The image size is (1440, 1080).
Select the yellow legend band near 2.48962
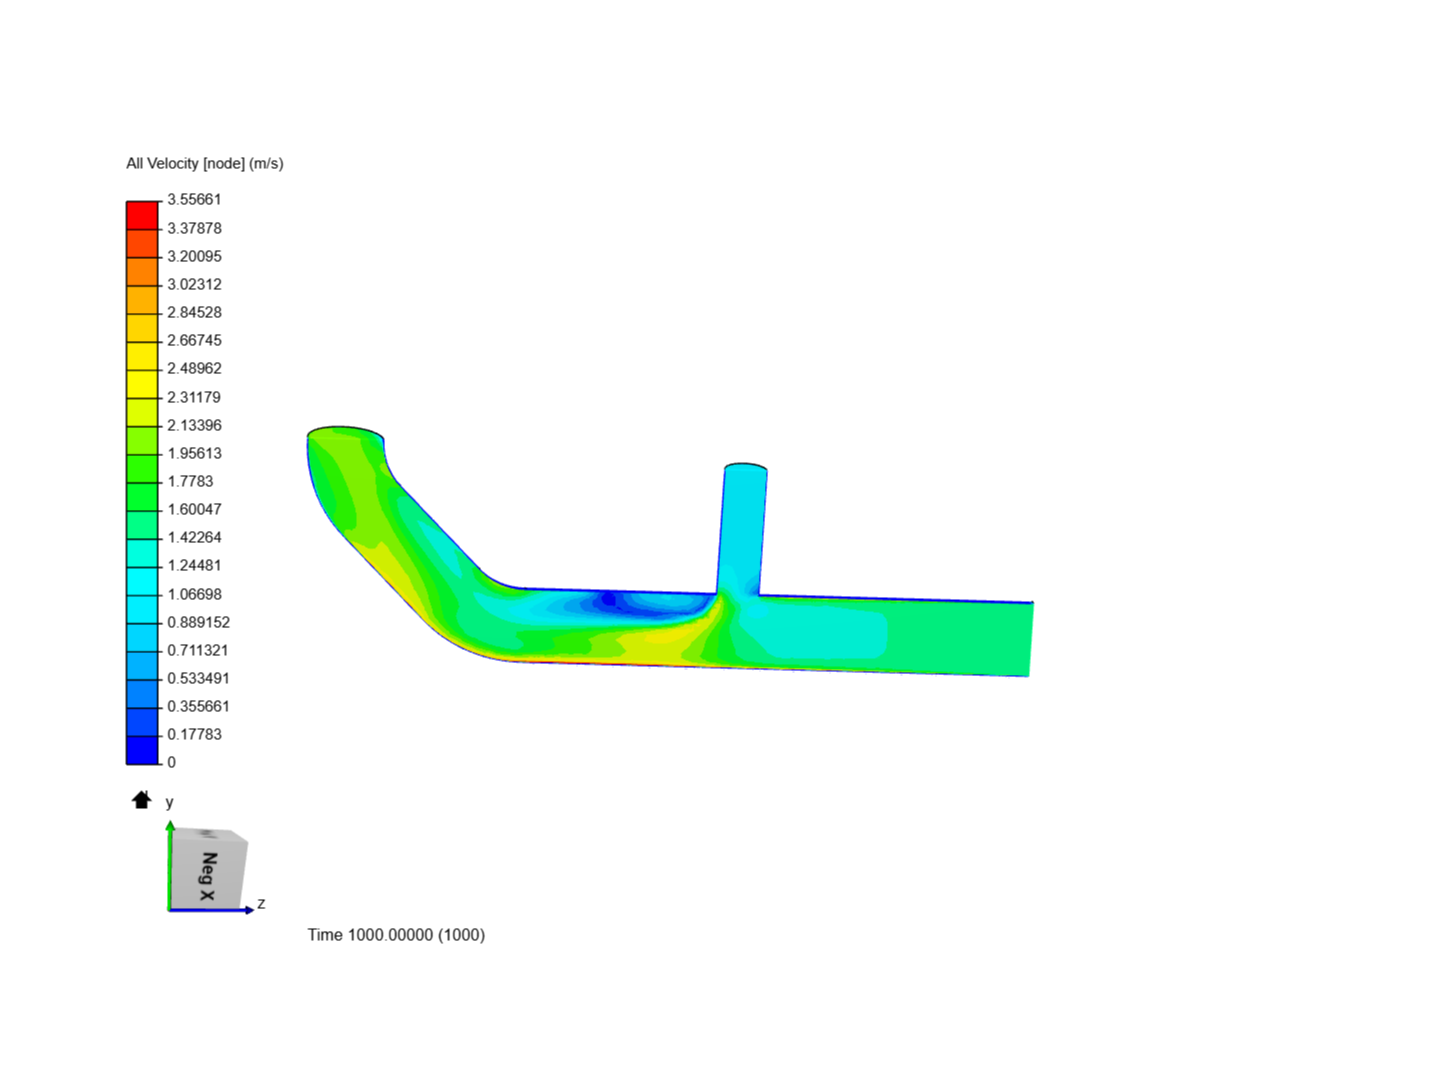point(142,384)
